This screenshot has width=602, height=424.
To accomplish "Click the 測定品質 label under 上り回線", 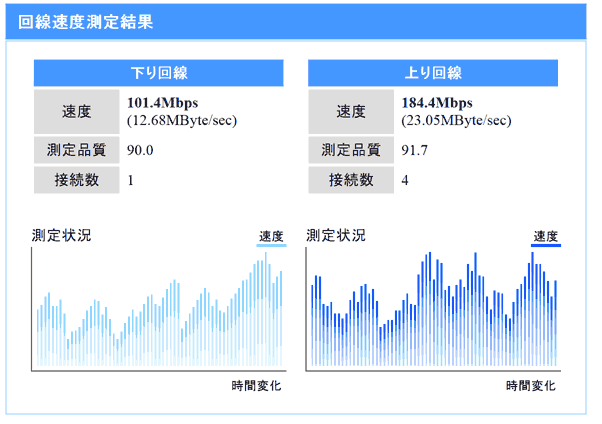I will [351, 150].
